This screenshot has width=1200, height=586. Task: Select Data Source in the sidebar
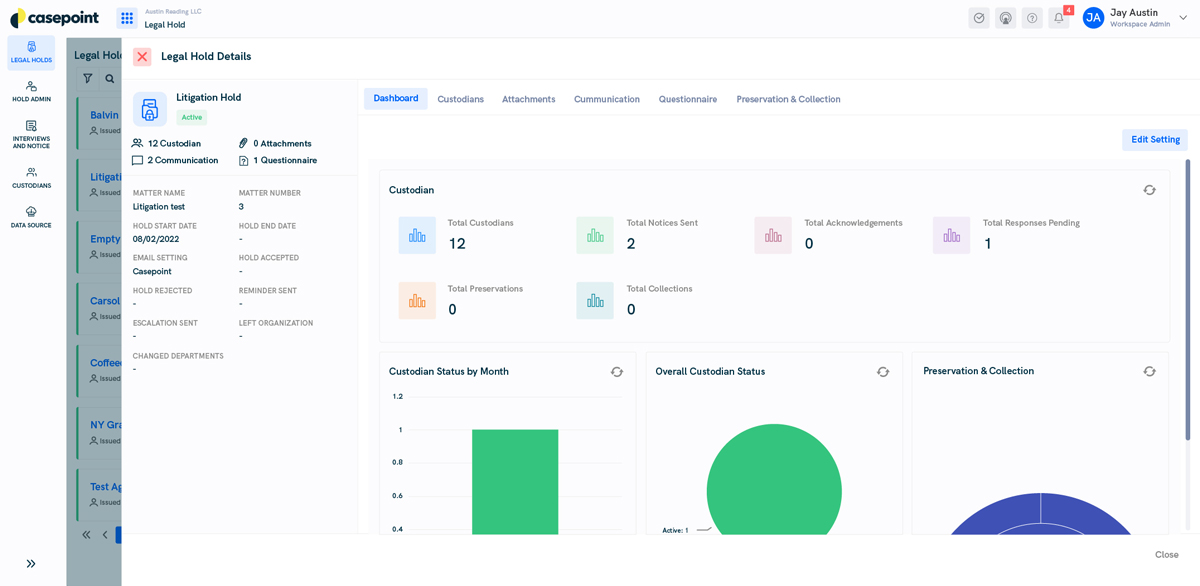(x=31, y=215)
